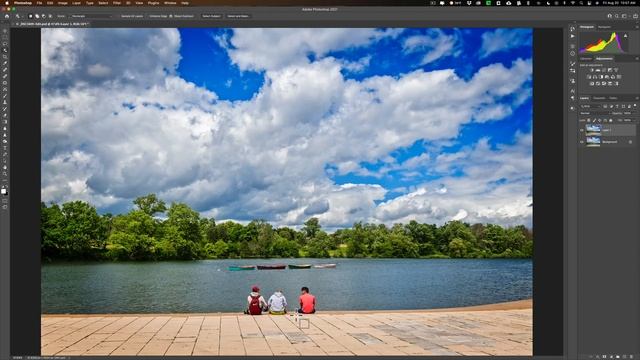Toggle Quick Mask mode icon

pos(4,201)
